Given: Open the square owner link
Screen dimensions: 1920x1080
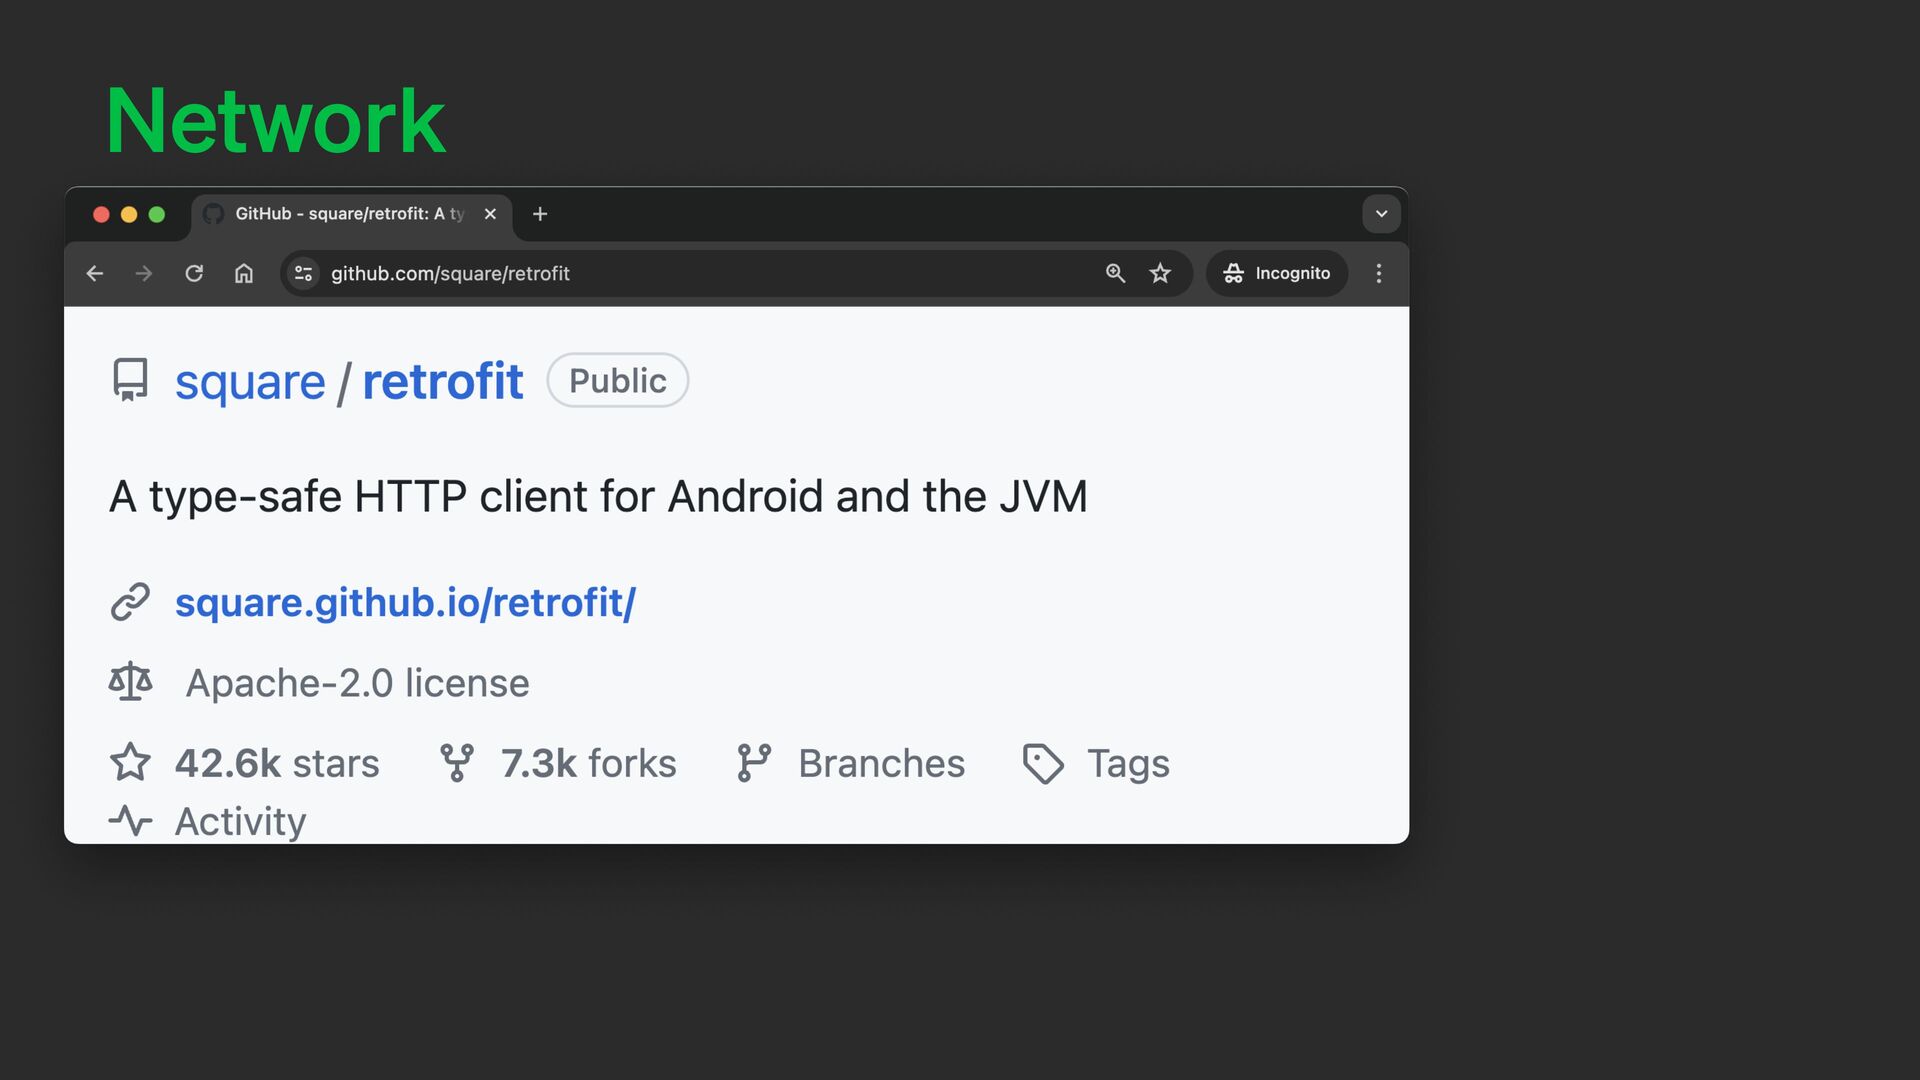Looking at the screenshot, I should click(250, 382).
